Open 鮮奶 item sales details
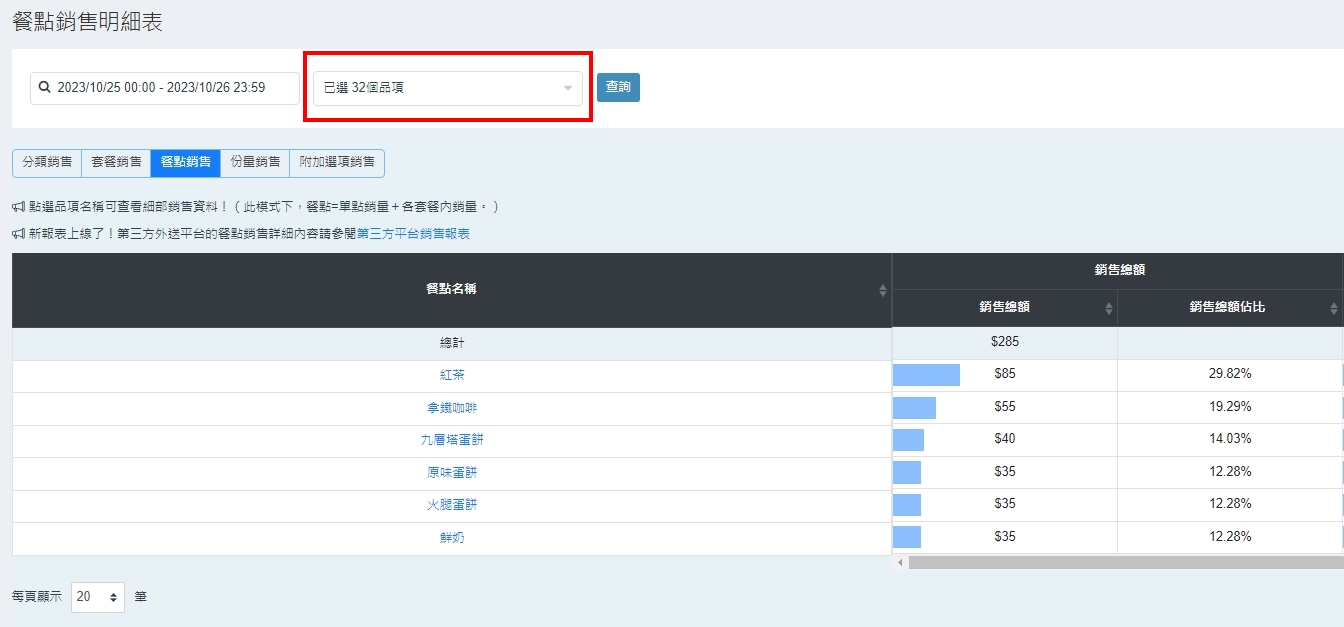1344x627 pixels. [452, 538]
